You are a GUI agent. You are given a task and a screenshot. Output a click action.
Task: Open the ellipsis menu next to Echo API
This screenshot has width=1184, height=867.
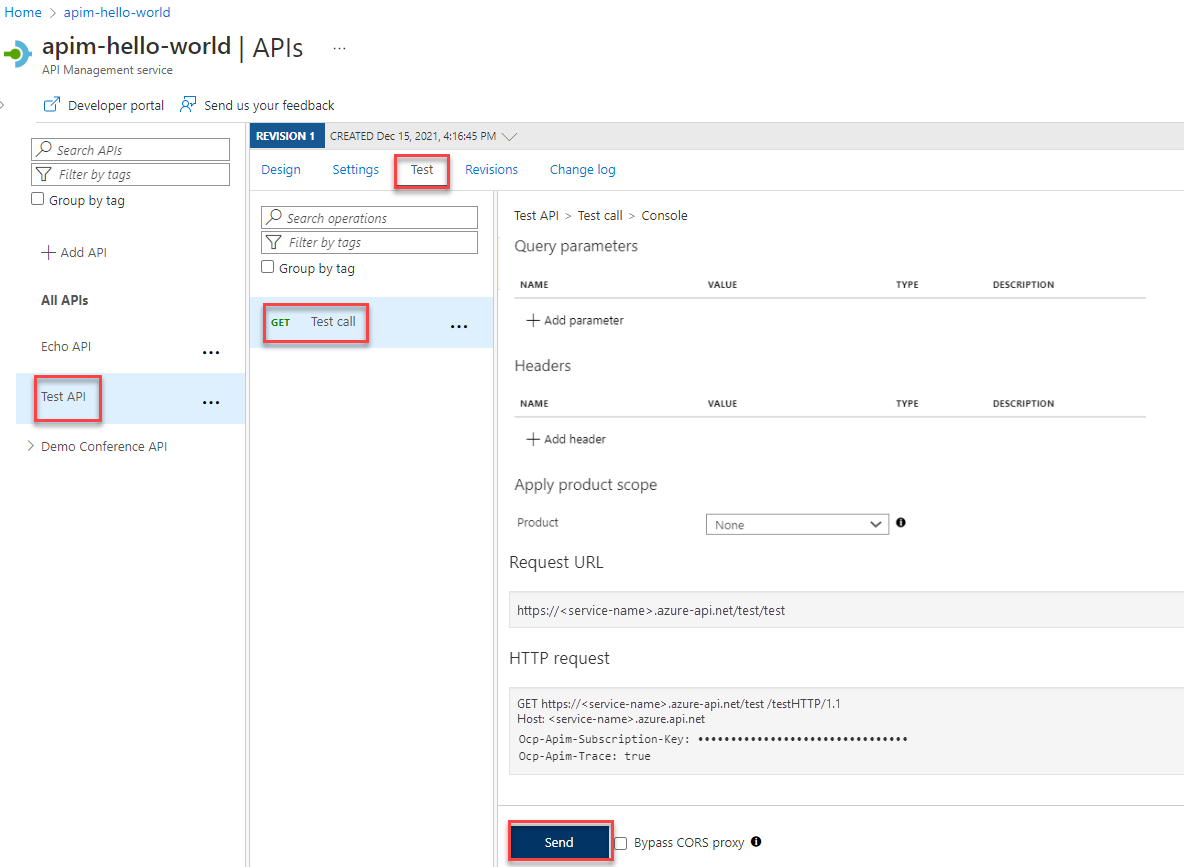point(211,352)
